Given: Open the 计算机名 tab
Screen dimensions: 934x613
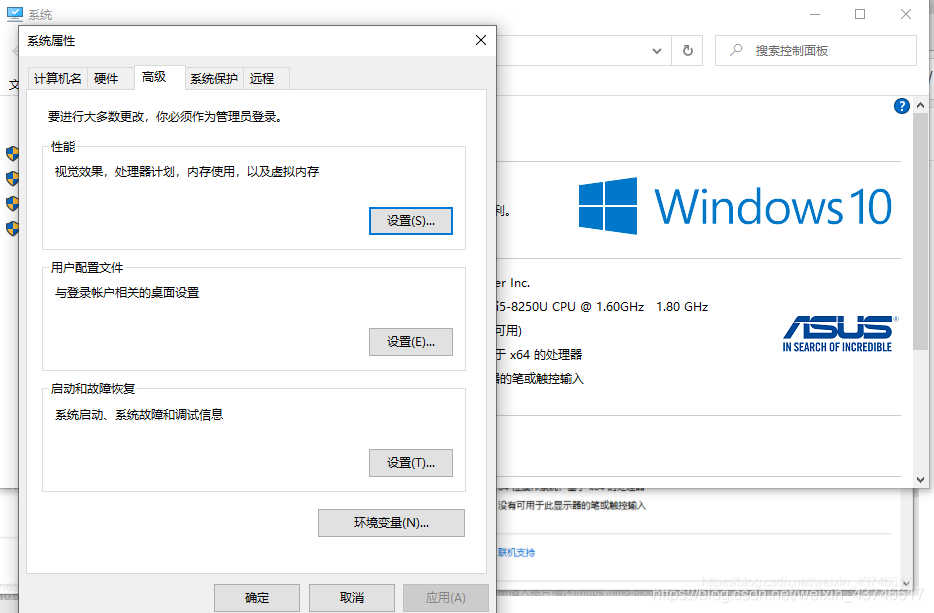Looking at the screenshot, I should coord(58,78).
